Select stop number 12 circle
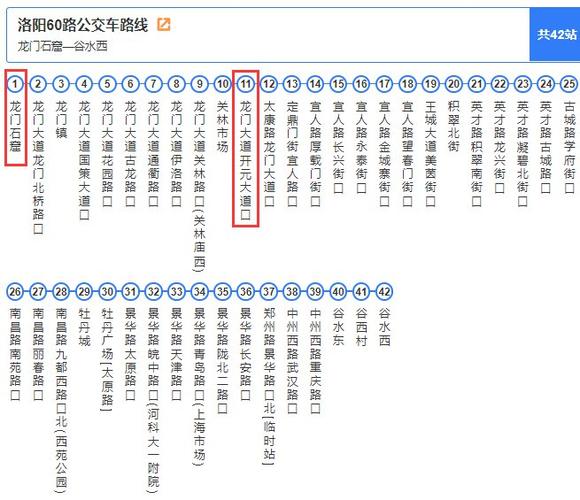 click(x=269, y=84)
